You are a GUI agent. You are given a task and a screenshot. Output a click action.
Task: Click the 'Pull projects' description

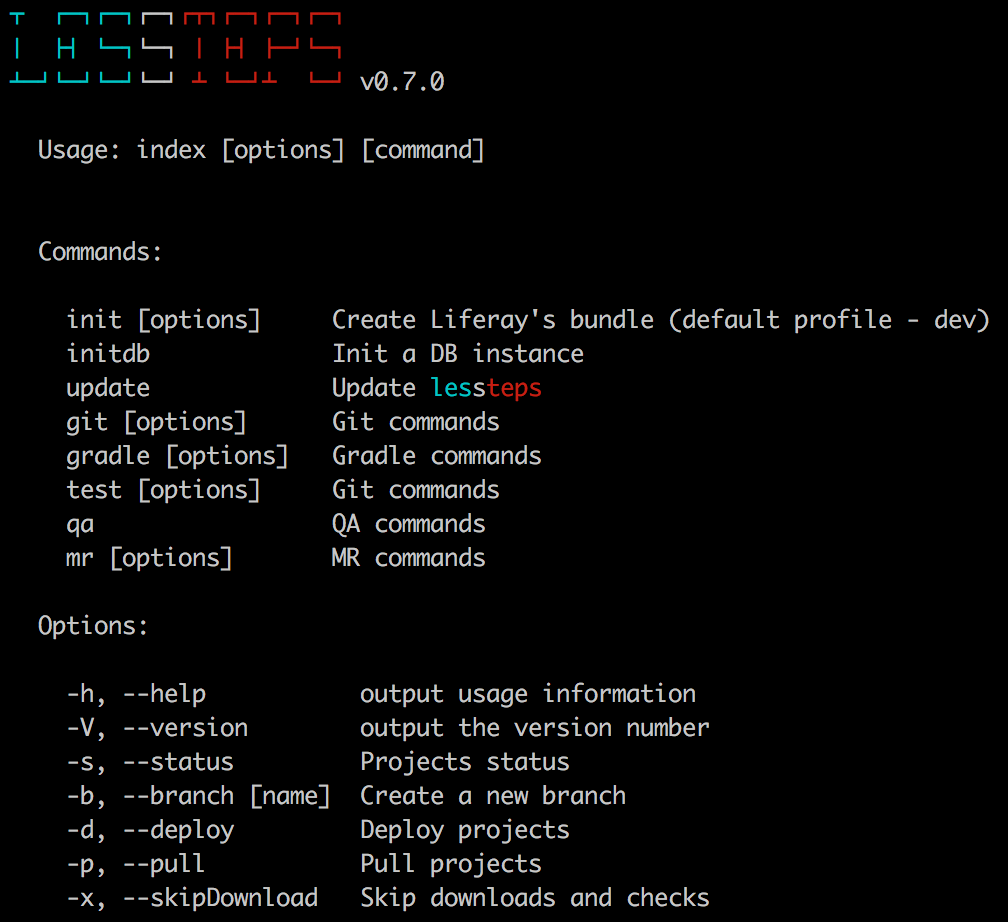451,865
